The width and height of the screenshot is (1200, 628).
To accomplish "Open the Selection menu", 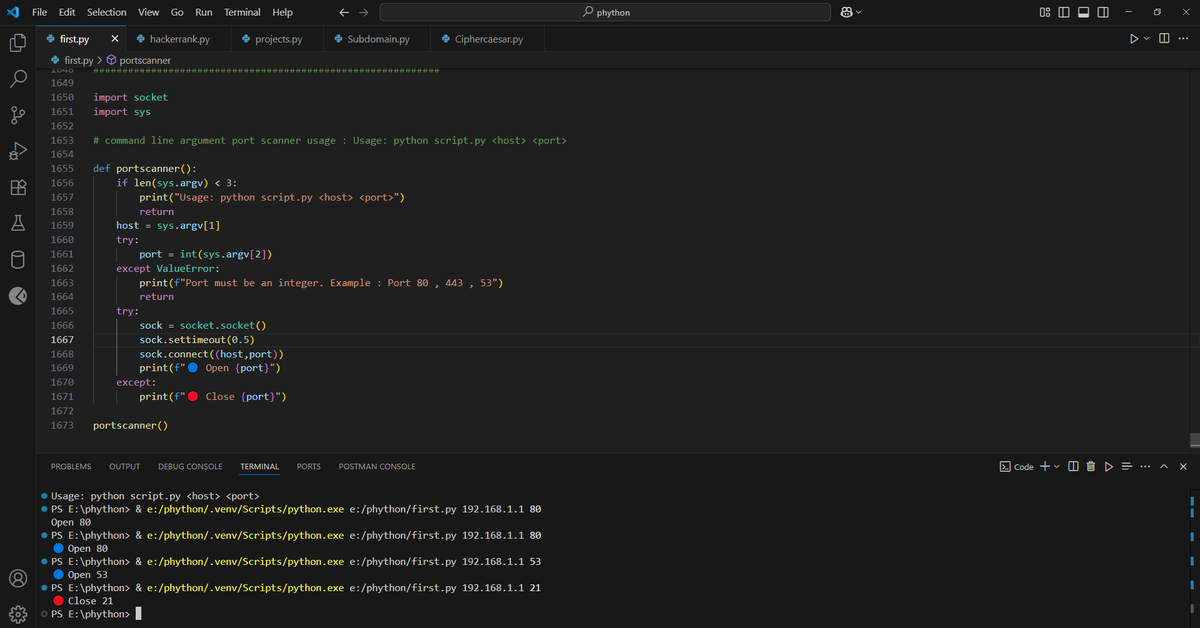I will pyautogui.click(x=107, y=12).
